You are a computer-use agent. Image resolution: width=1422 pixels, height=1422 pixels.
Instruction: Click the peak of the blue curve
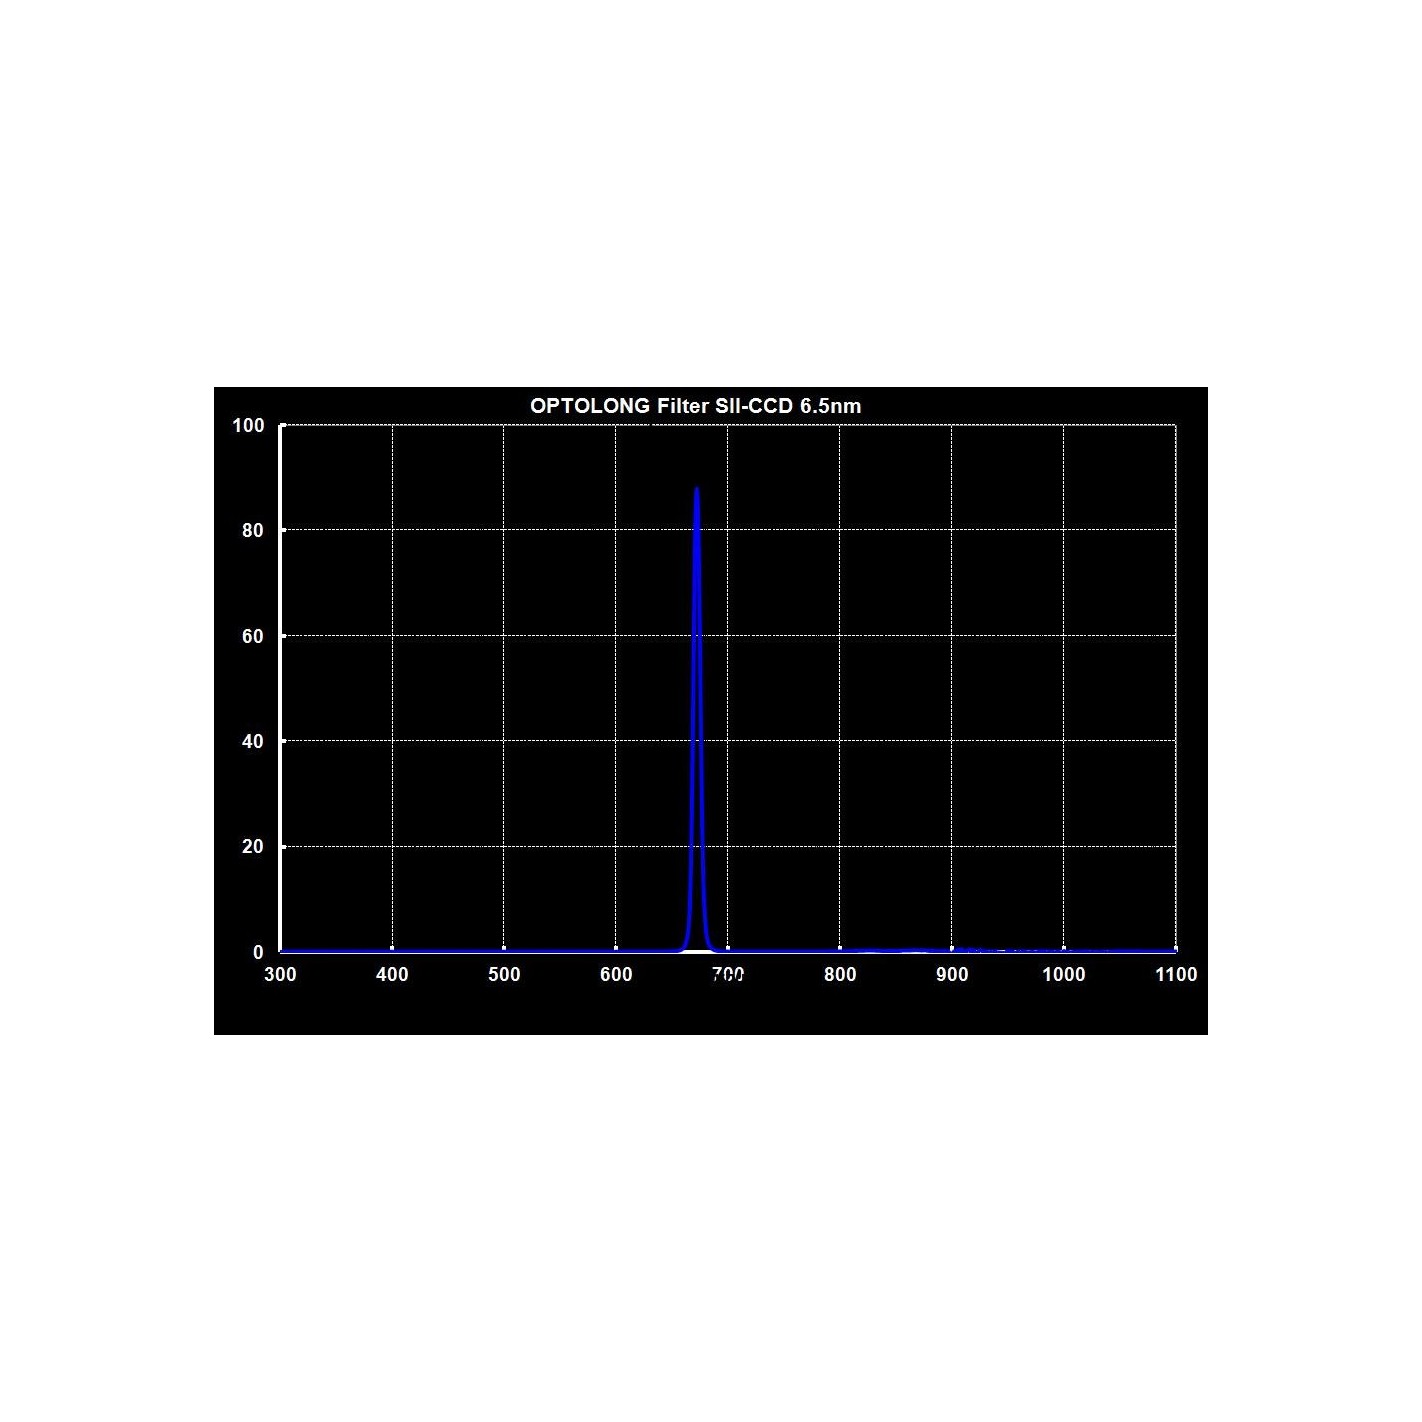[696, 490]
